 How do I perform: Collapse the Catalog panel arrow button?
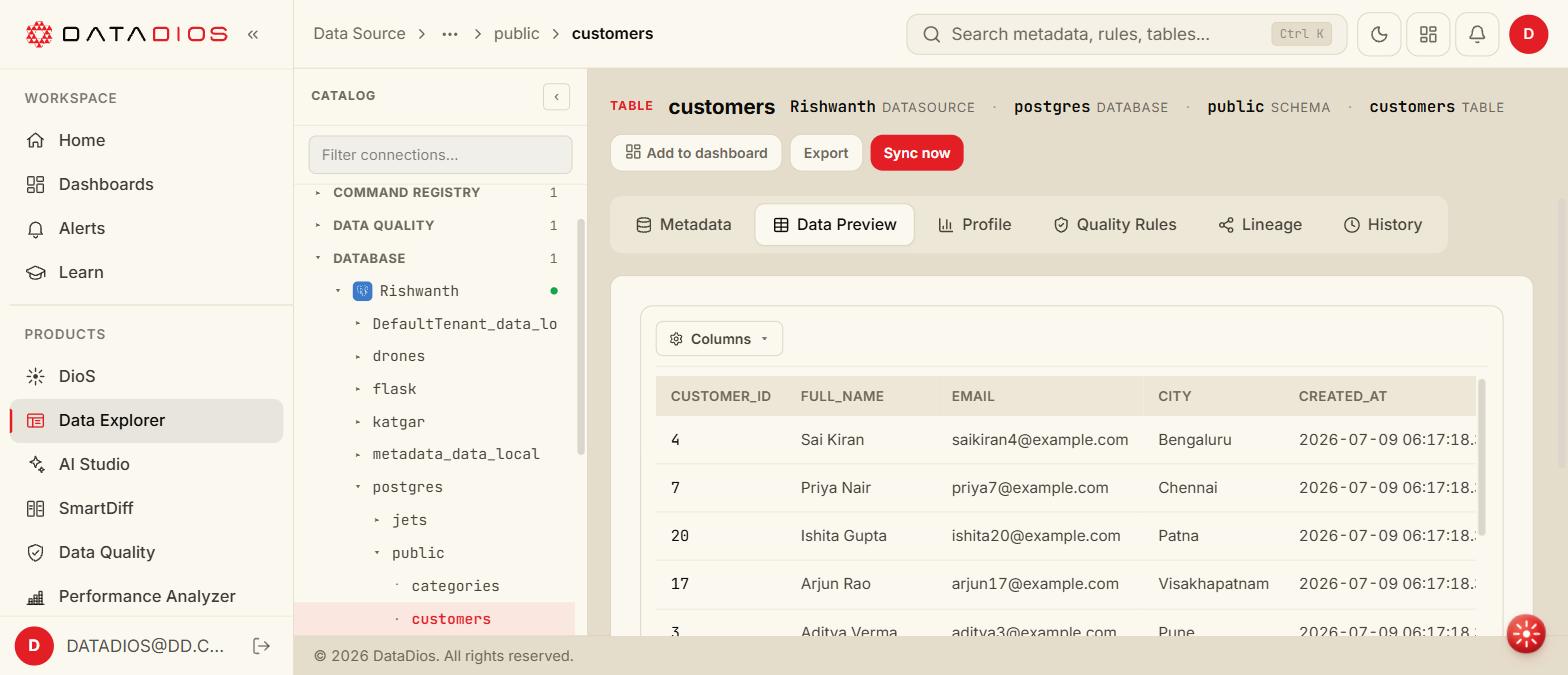pos(556,96)
